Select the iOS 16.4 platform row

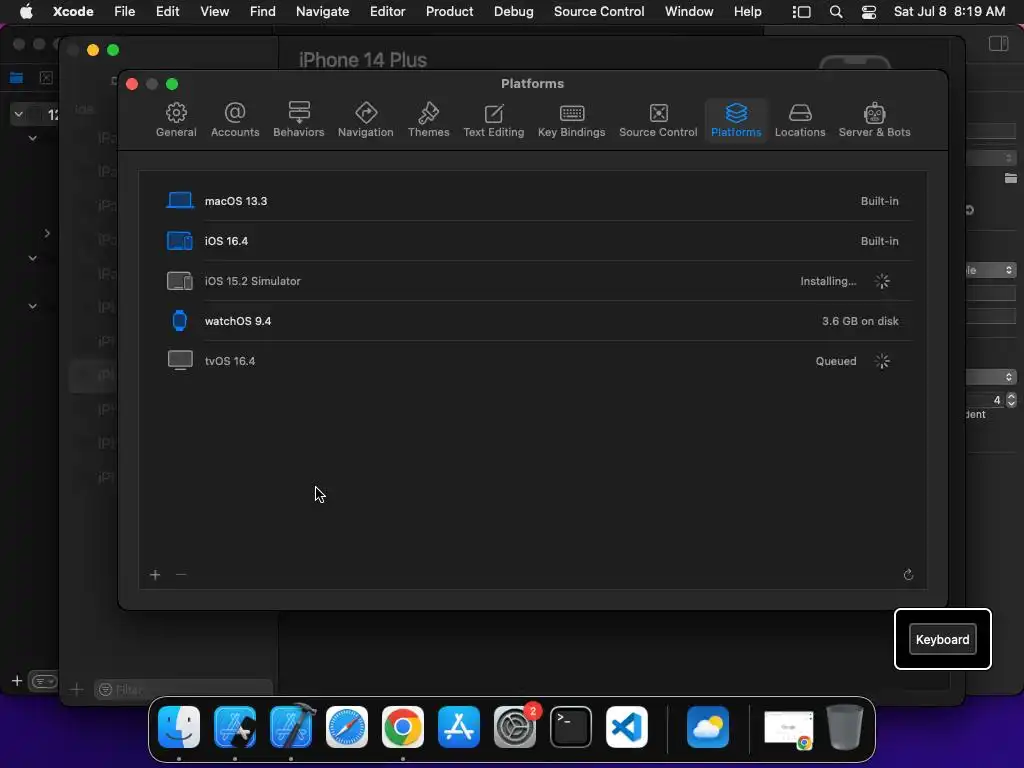532,241
